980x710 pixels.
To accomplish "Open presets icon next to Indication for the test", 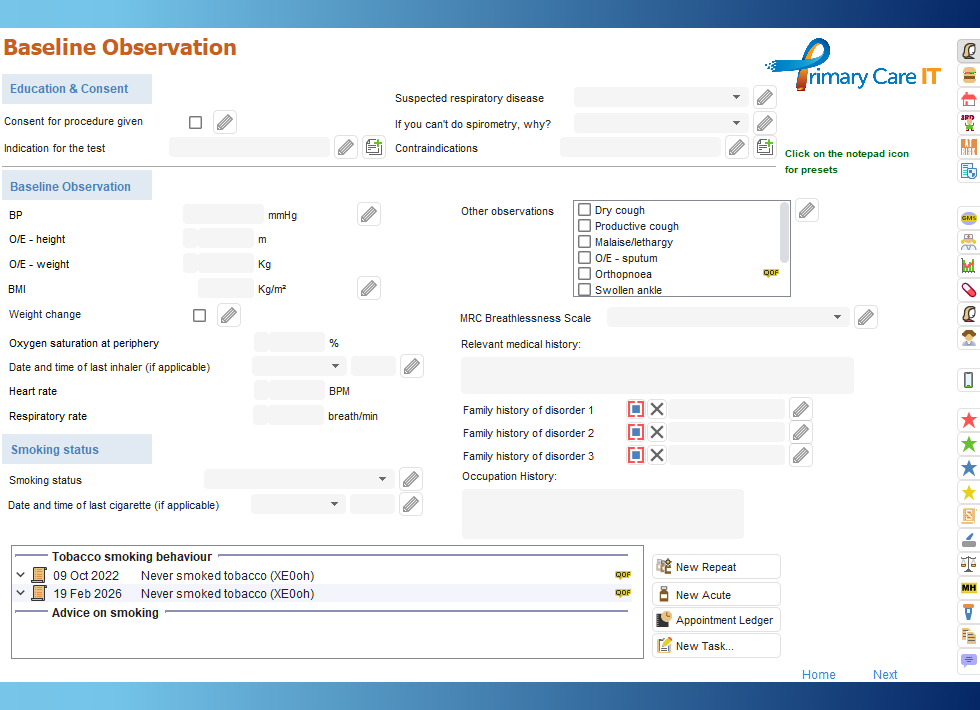I will [373, 148].
